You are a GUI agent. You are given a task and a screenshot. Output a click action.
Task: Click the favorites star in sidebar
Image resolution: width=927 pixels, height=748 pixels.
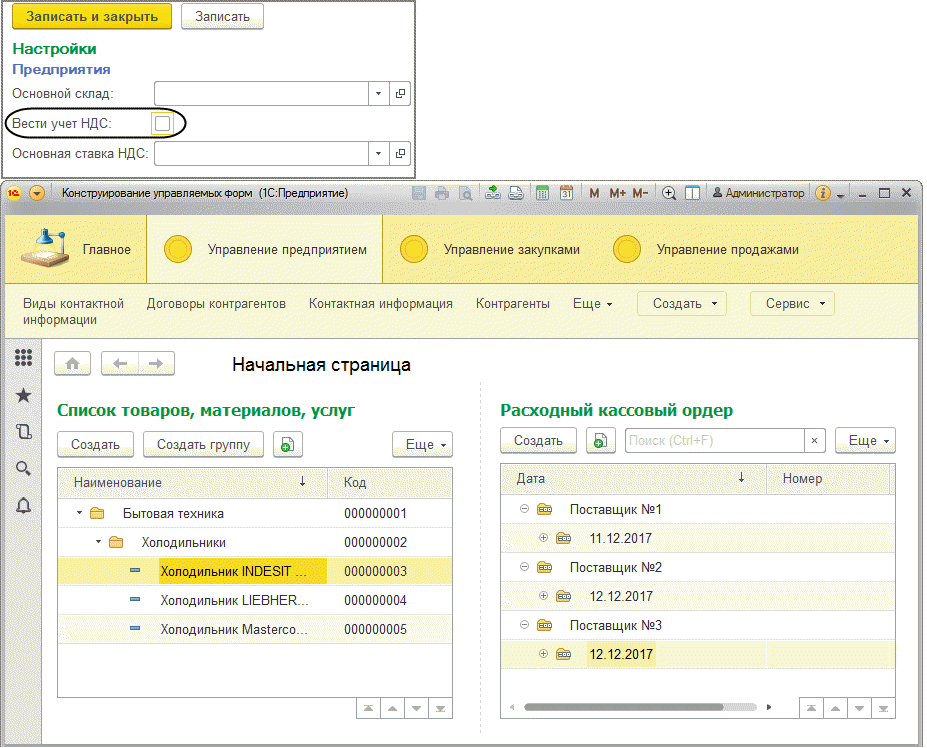24,395
